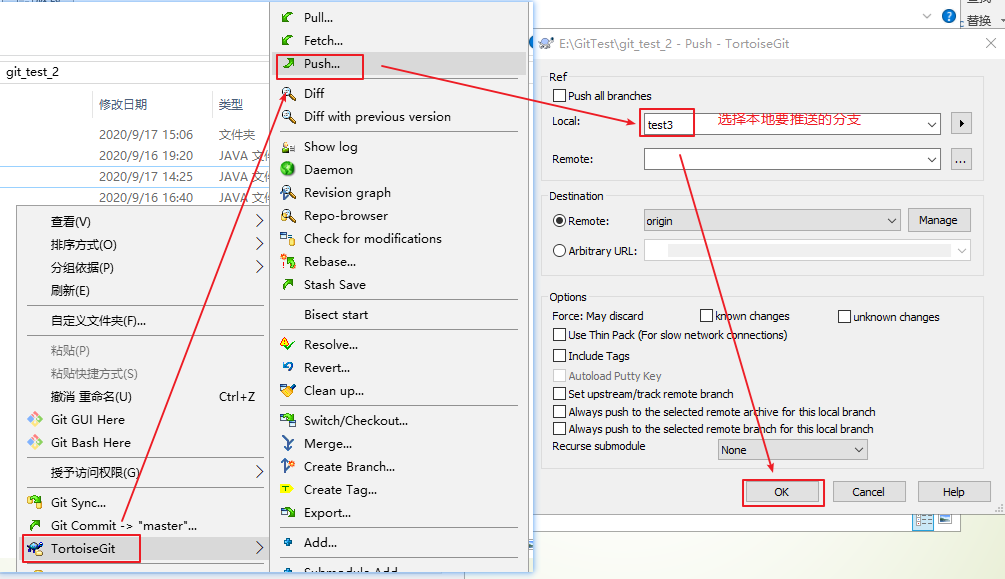This screenshot has width=1005, height=579.
Task: Click the Clean up broom icon
Action: click(x=288, y=390)
